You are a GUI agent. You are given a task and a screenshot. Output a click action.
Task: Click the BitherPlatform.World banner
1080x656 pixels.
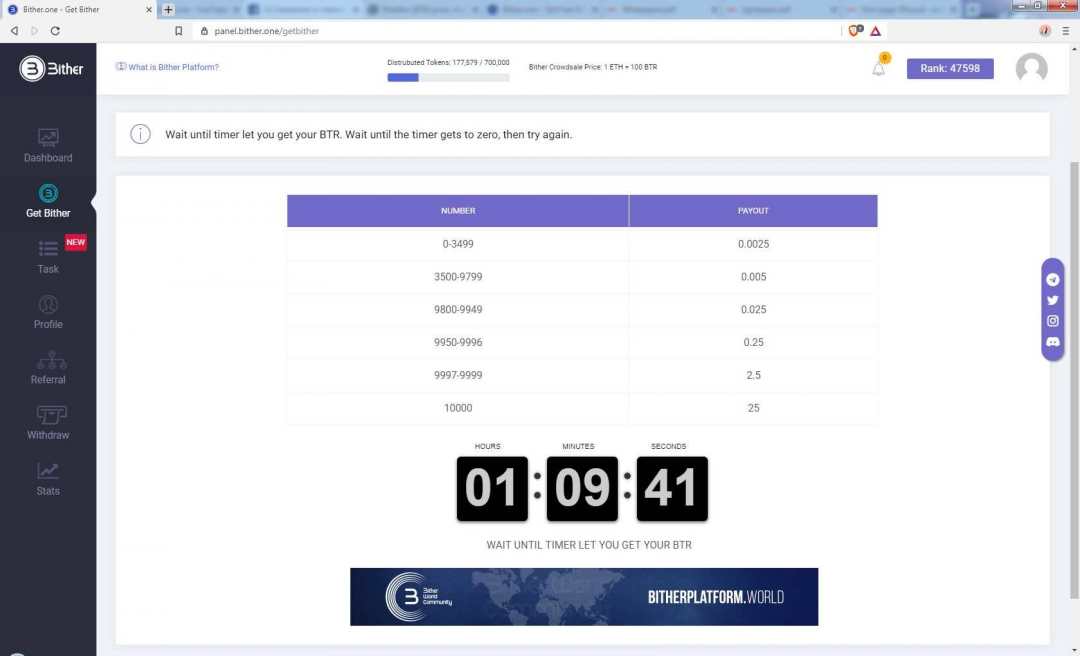(583, 597)
